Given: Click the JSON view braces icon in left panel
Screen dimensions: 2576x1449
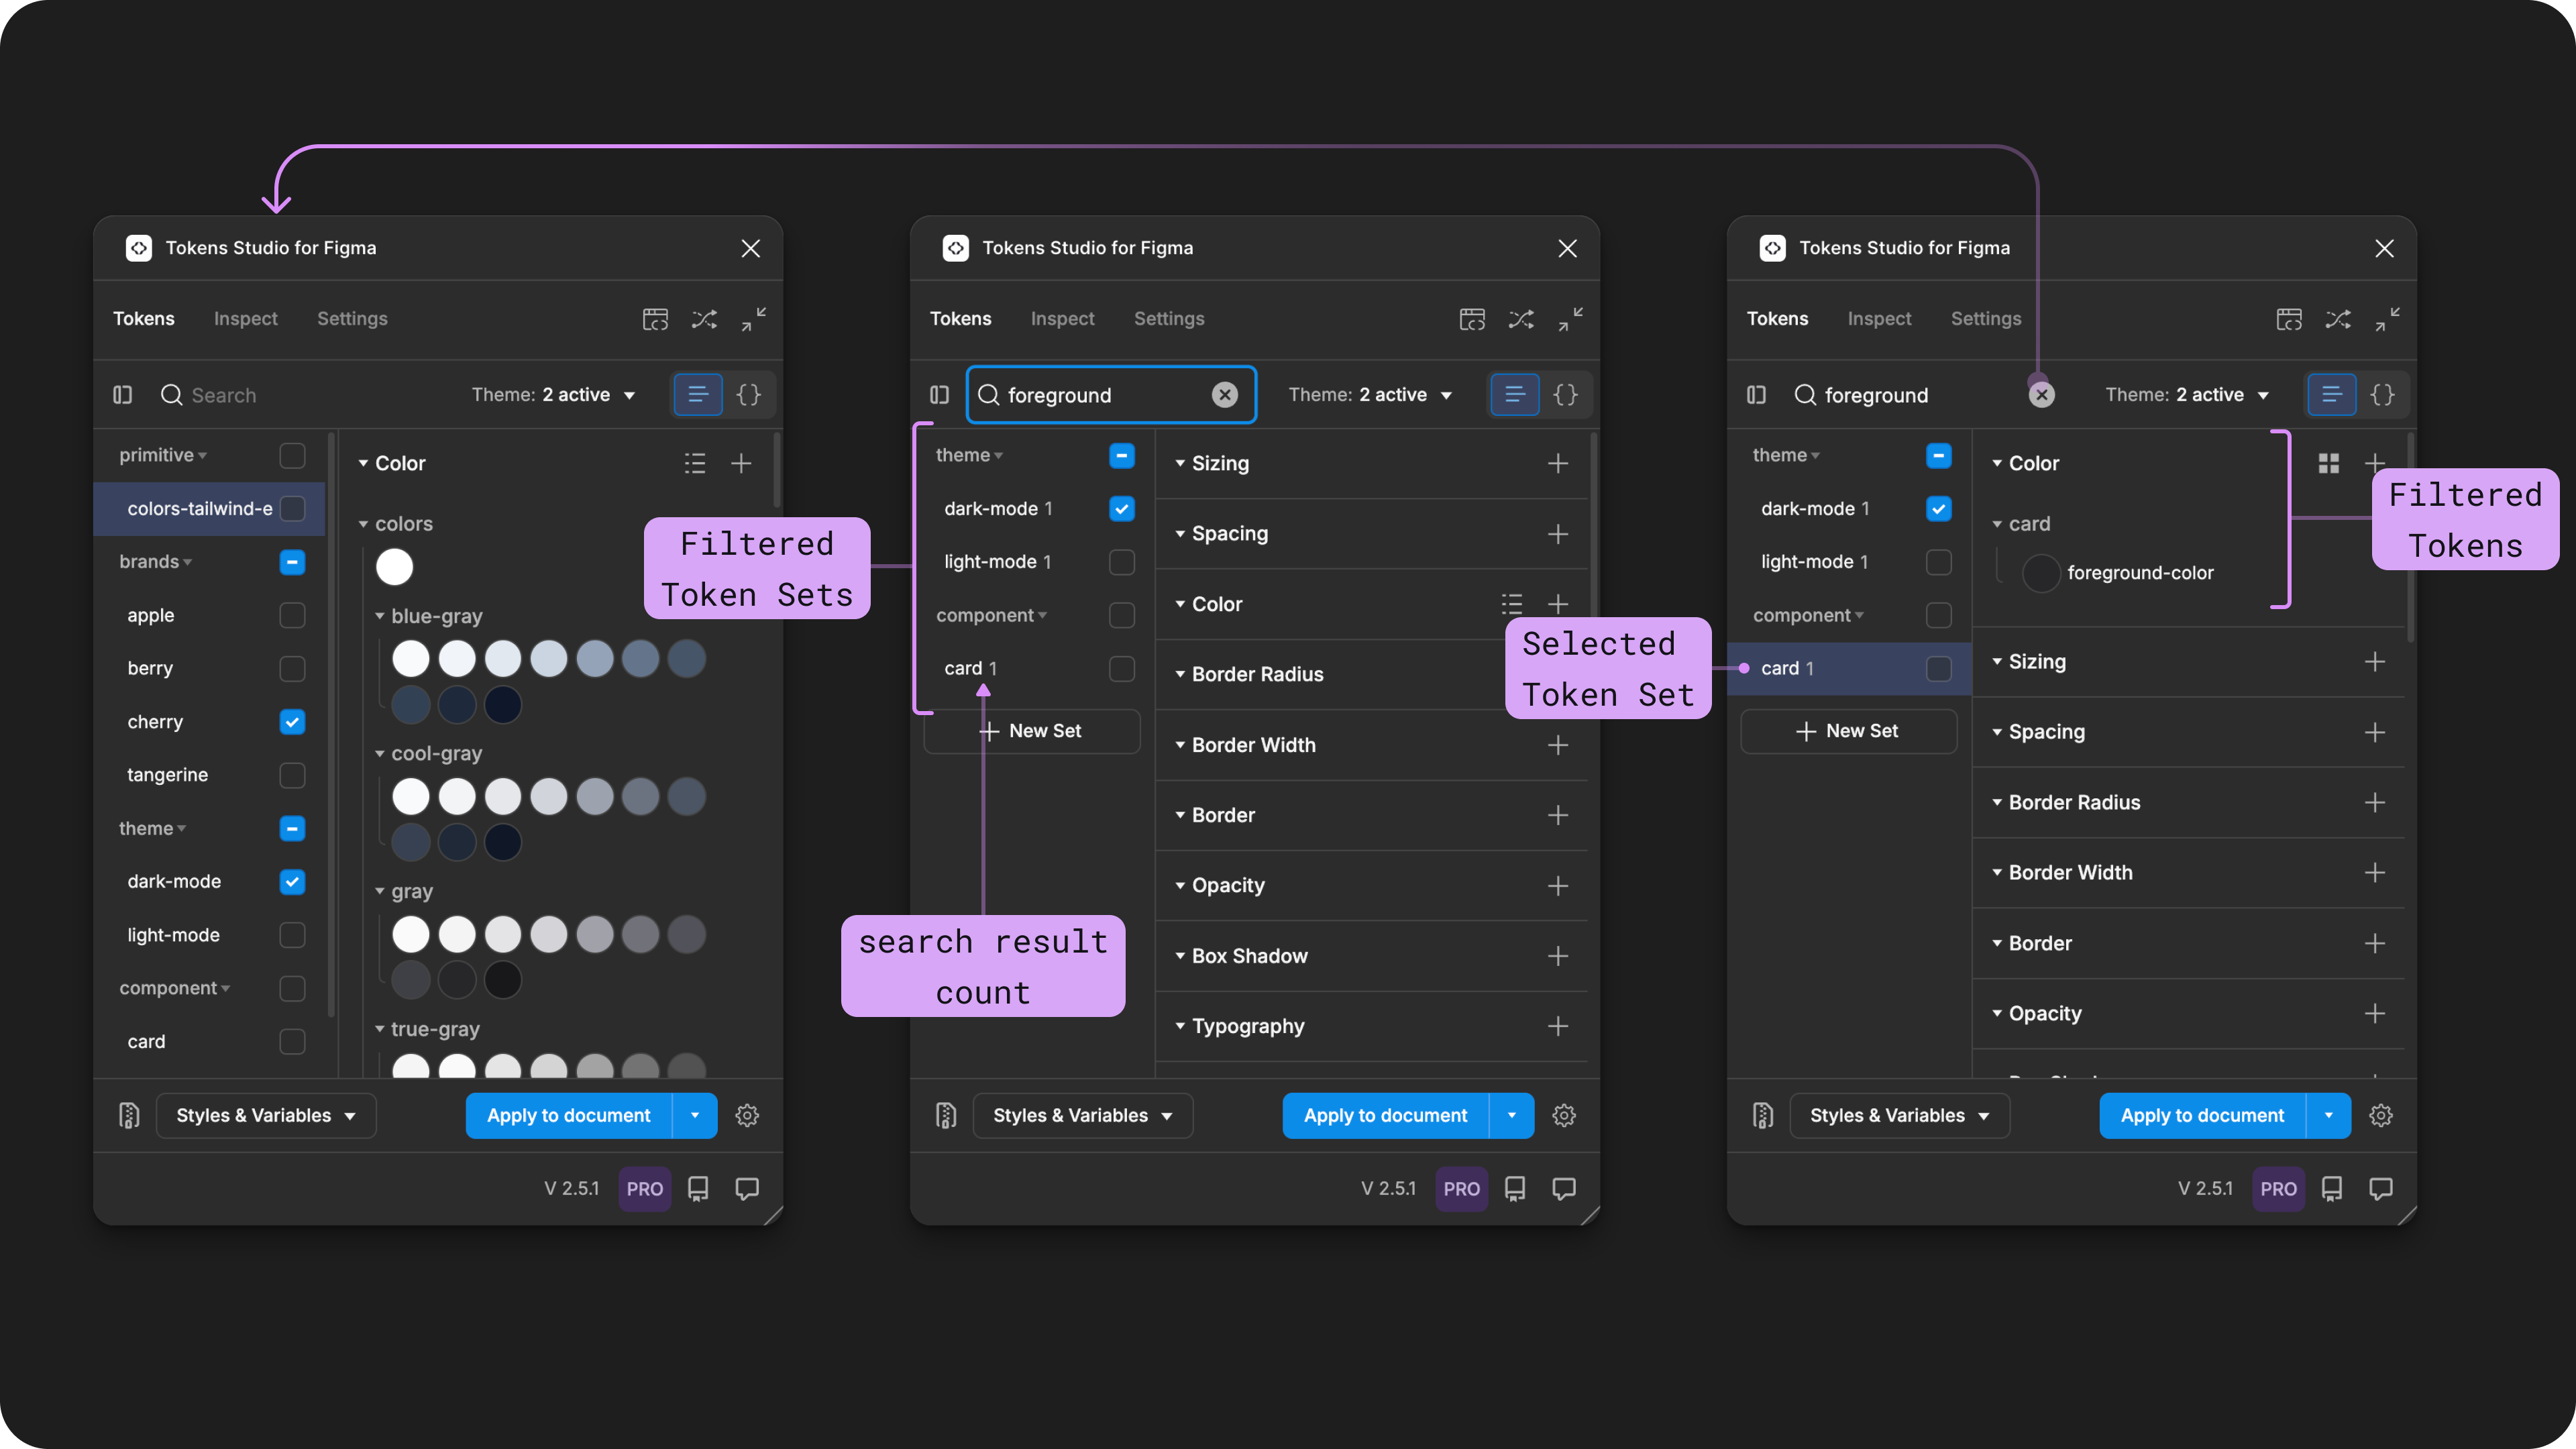Looking at the screenshot, I should coord(748,395).
